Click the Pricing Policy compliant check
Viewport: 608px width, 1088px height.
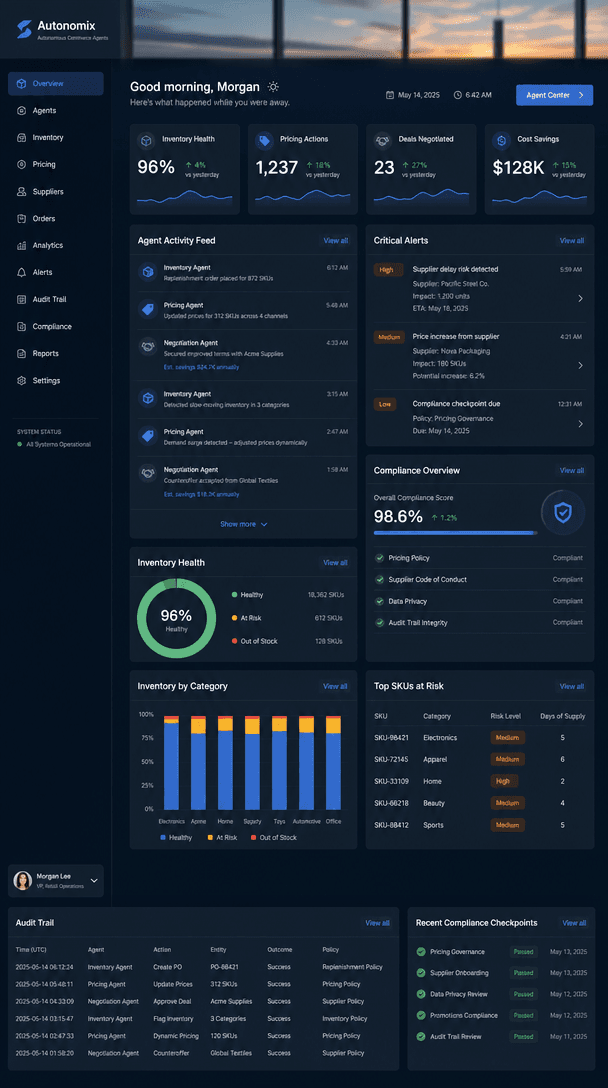380,558
